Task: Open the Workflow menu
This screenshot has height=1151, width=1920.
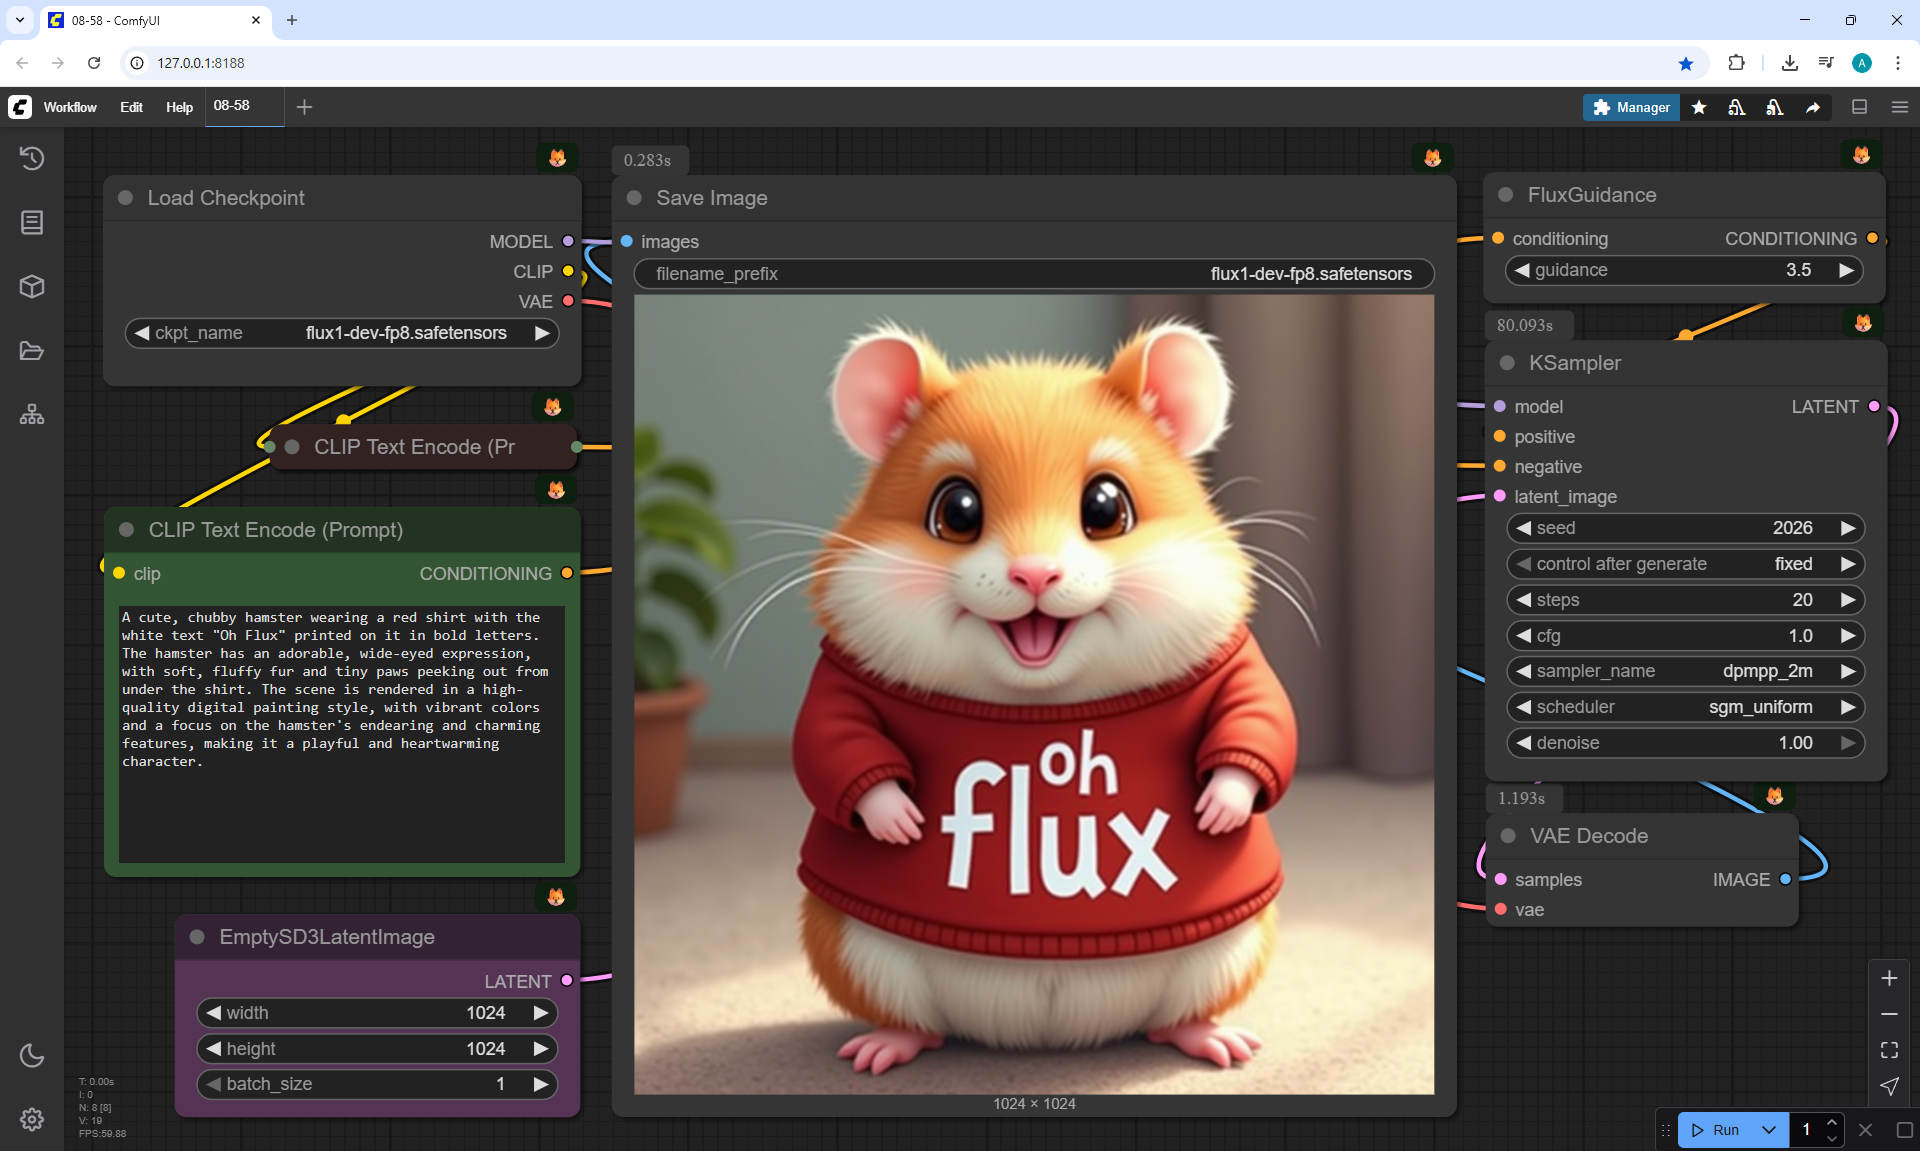Action: click(70, 107)
